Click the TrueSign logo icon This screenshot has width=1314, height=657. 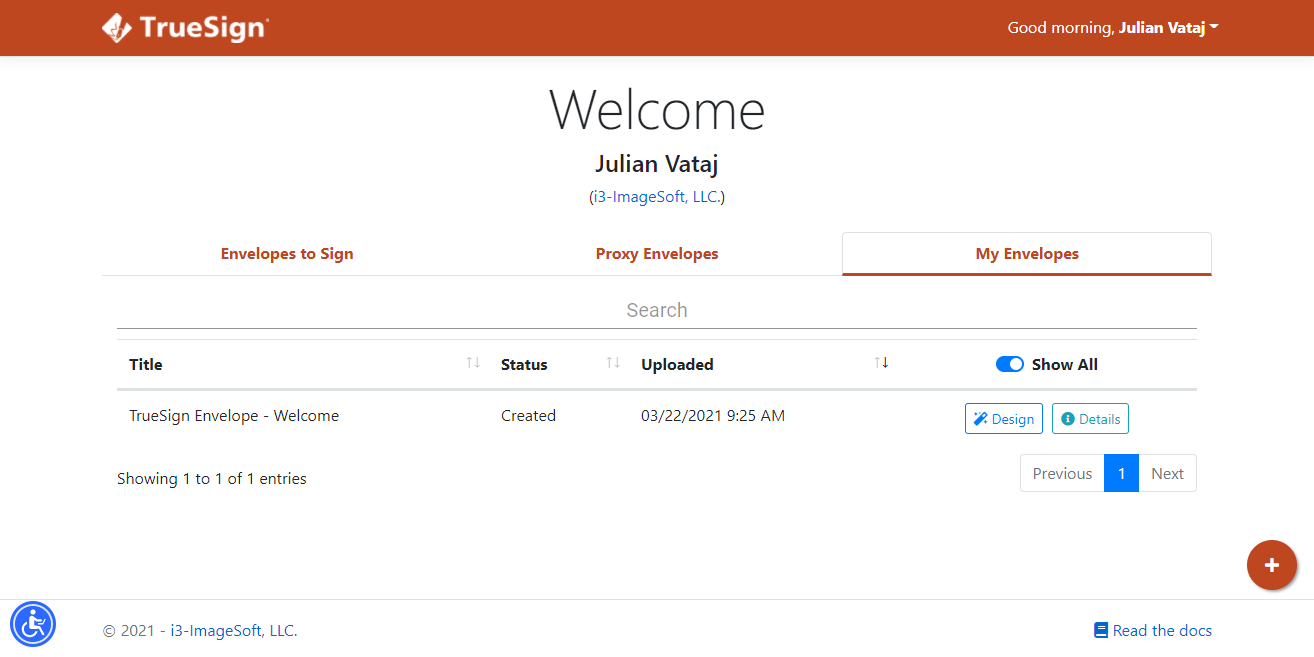(x=119, y=27)
